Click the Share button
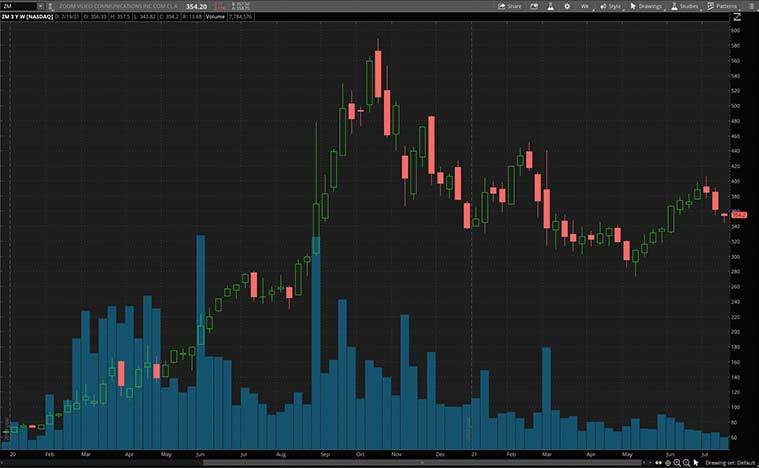Screen dimensions: 759x468 (x=510, y=6)
